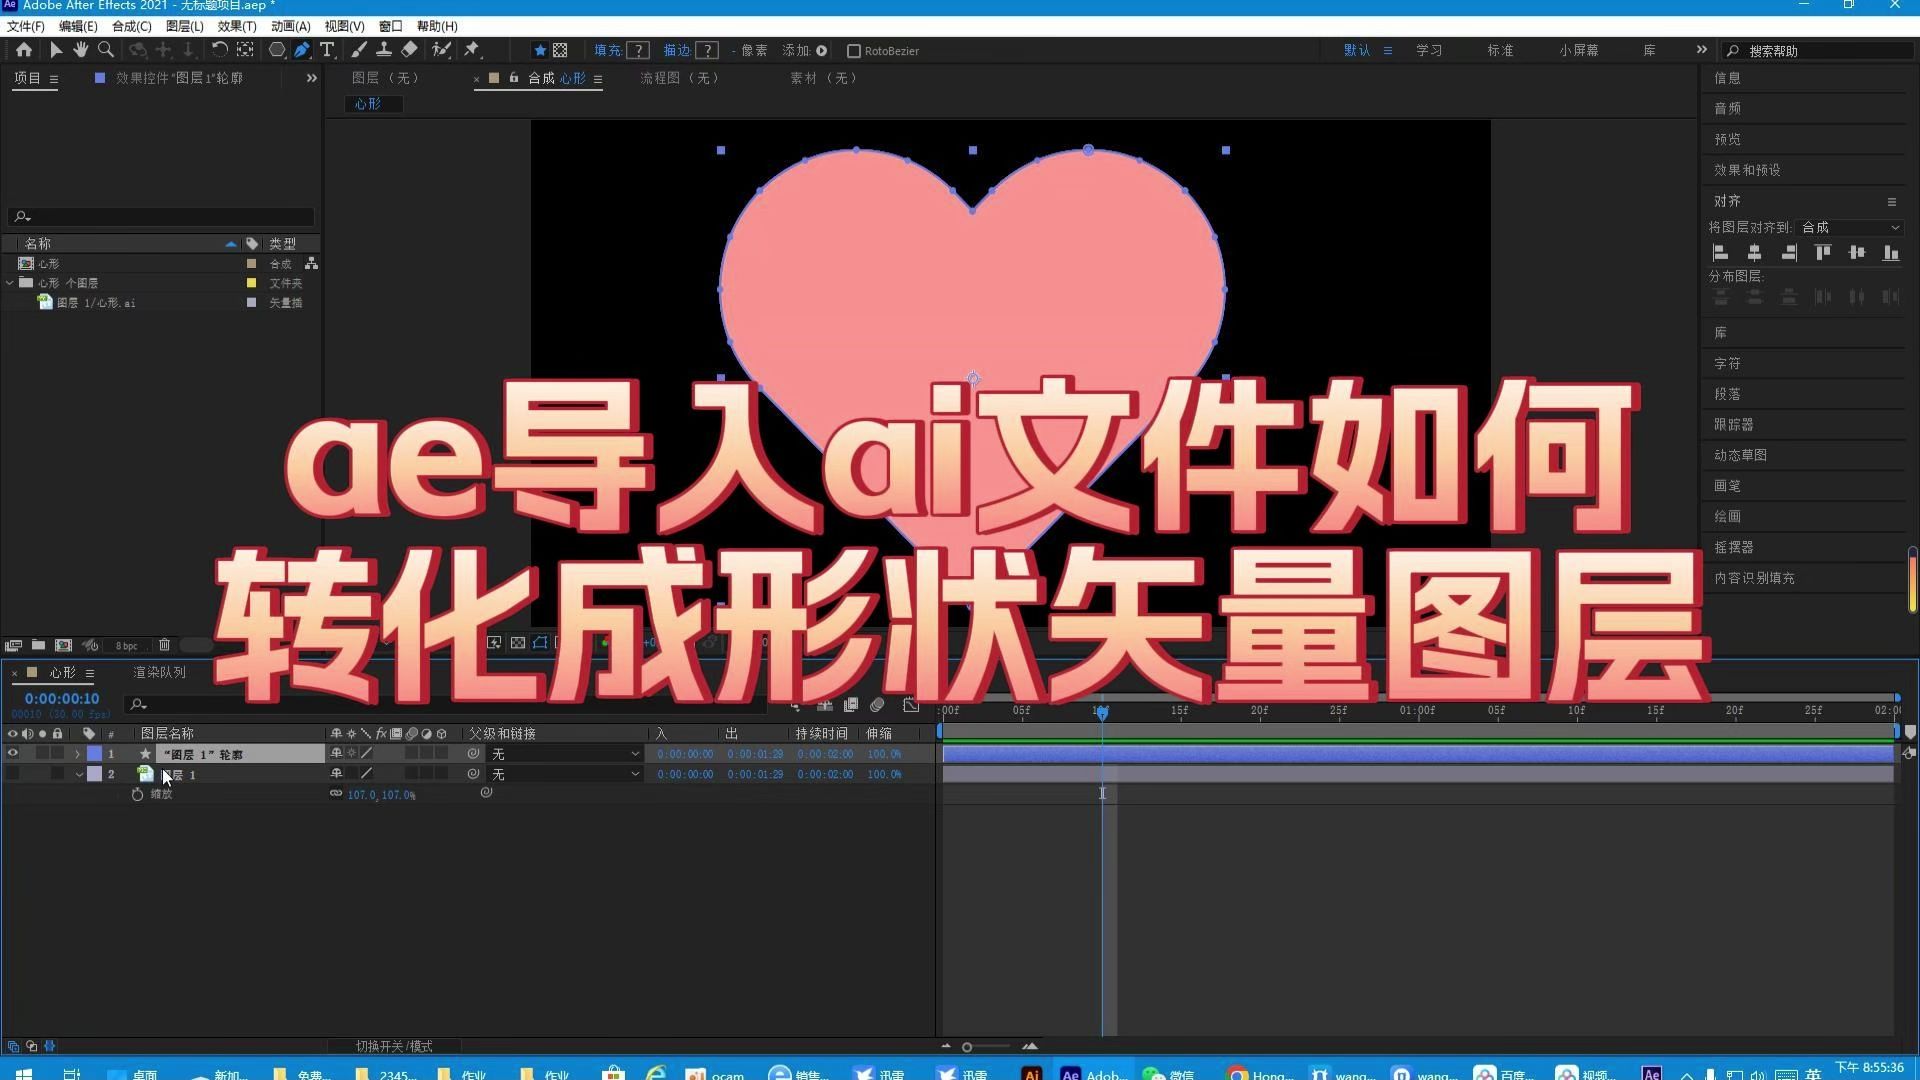Viewport: 1920px width, 1080px height.
Task: Select the Pen tool
Action: 302,50
